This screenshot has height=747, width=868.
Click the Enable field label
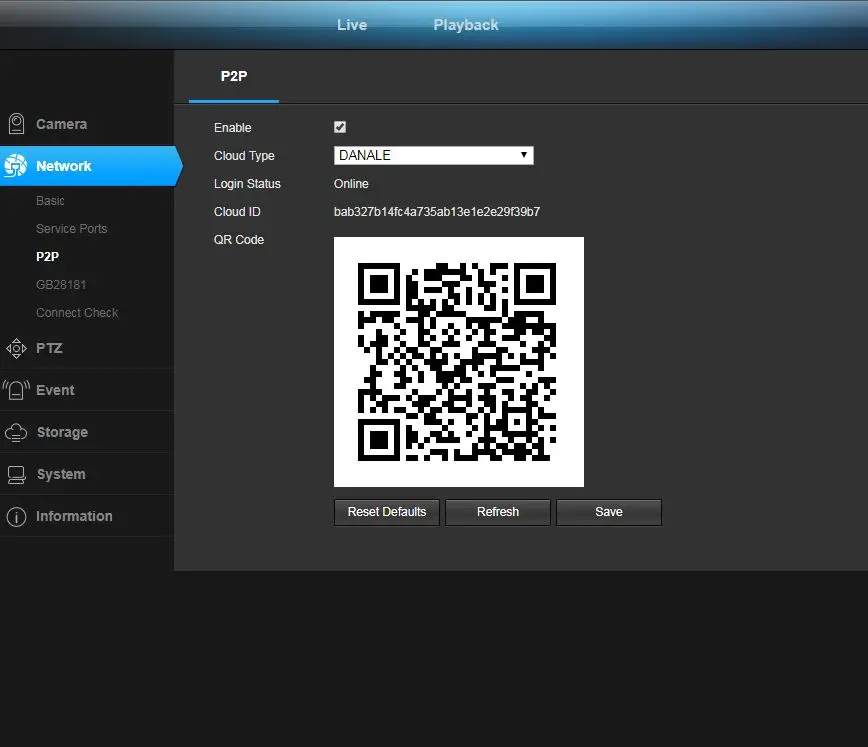(232, 128)
